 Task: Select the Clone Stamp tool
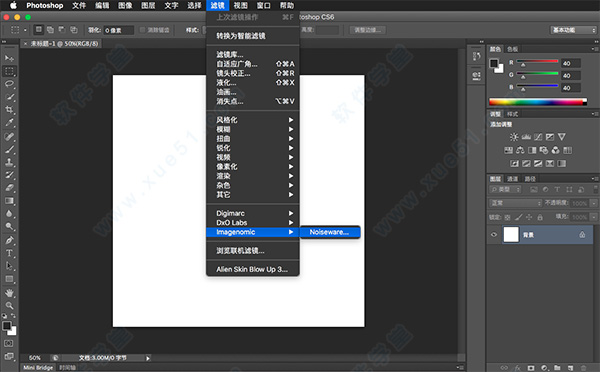(x=9, y=162)
